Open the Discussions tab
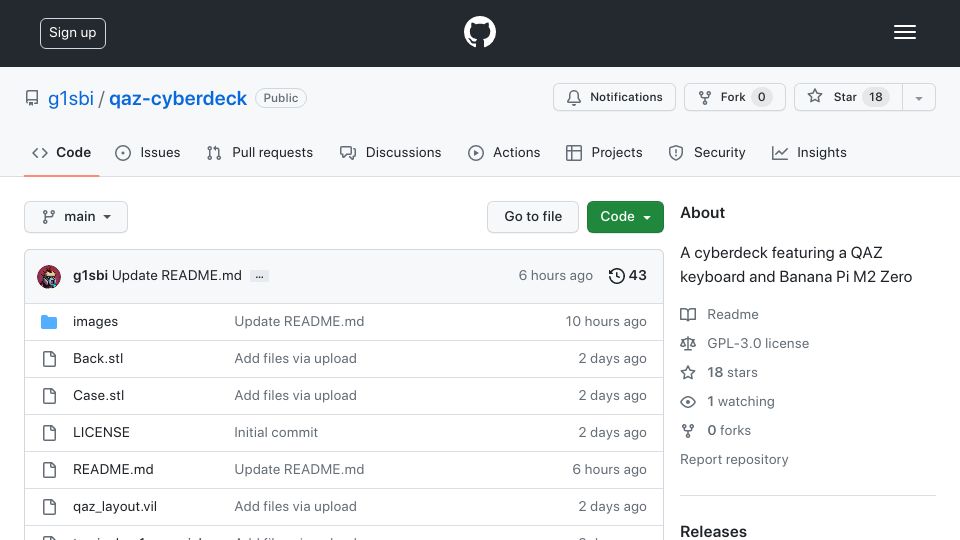This screenshot has height=540, width=960. click(x=391, y=152)
